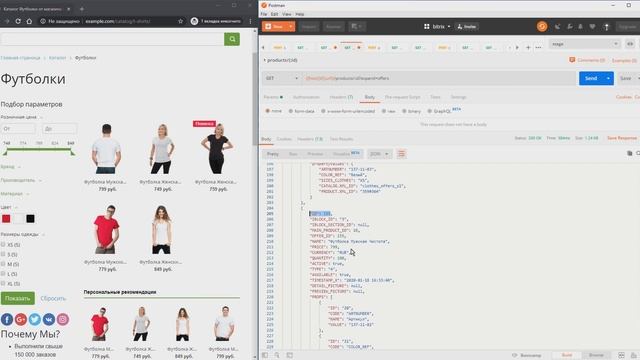
Task: Open the Send button dropdown arrow
Action: [608, 78]
